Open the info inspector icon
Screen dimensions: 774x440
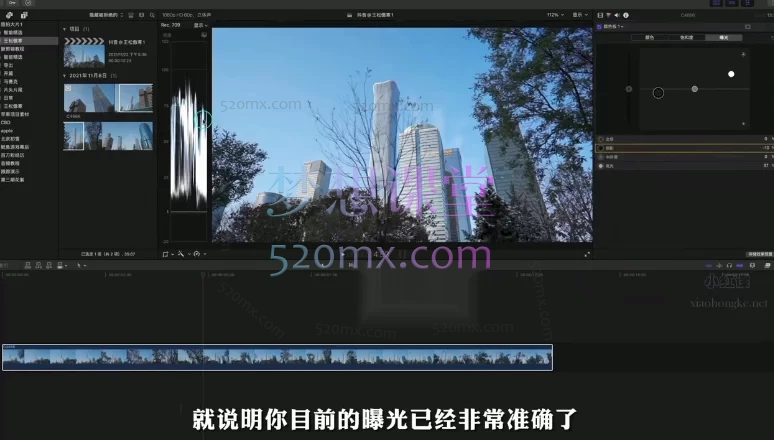coord(628,16)
